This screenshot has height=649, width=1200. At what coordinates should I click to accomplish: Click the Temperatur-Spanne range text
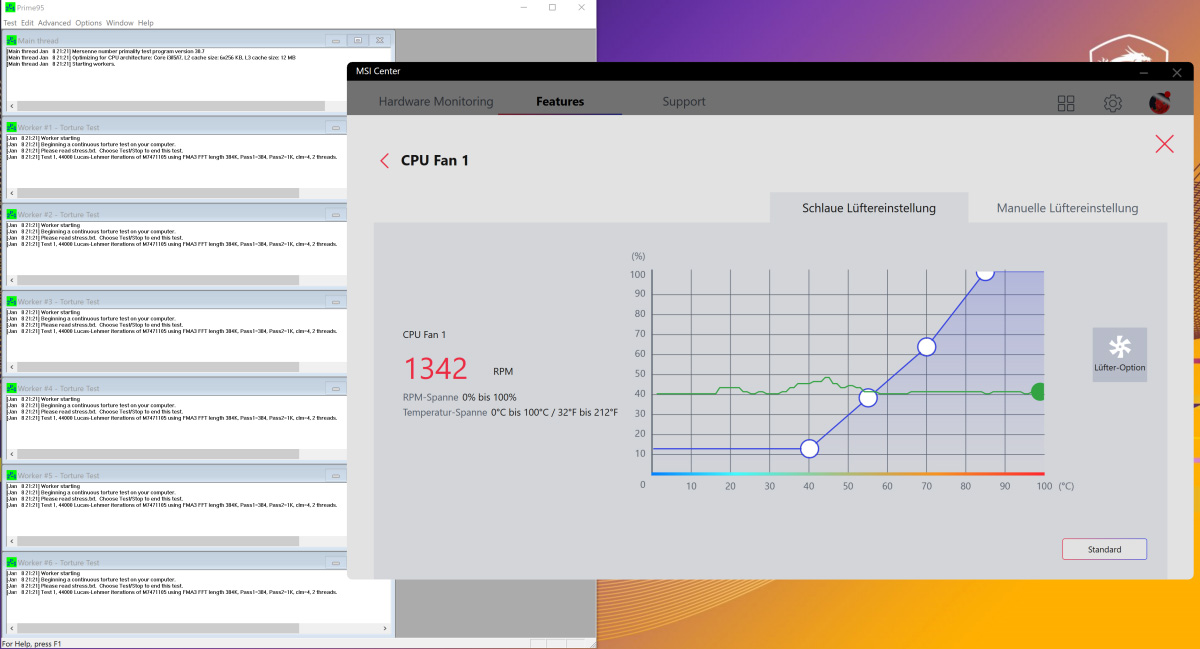pyautogui.click(x=510, y=412)
